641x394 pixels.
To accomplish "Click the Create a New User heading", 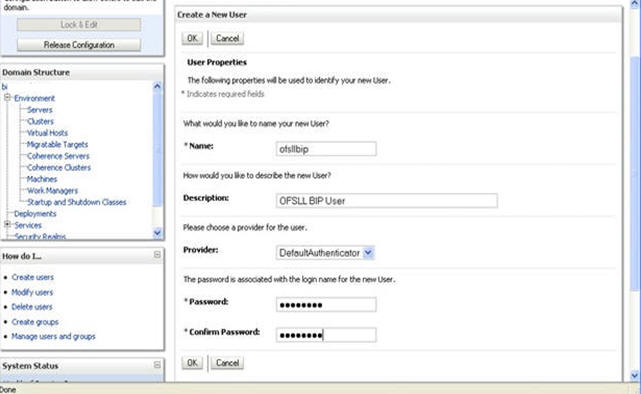I will [x=212, y=15].
